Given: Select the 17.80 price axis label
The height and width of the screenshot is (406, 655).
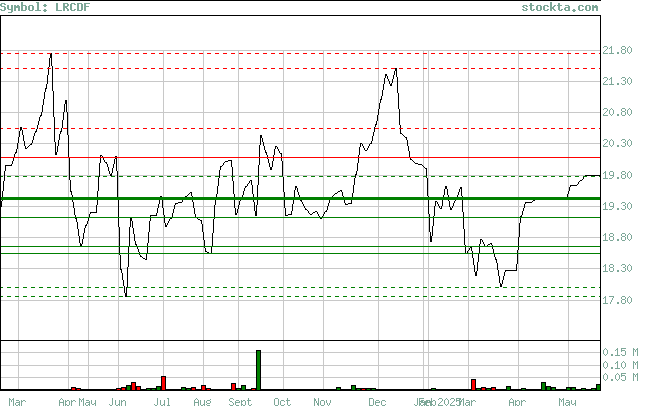Looking at the screenshot, I should pos(617,300).
